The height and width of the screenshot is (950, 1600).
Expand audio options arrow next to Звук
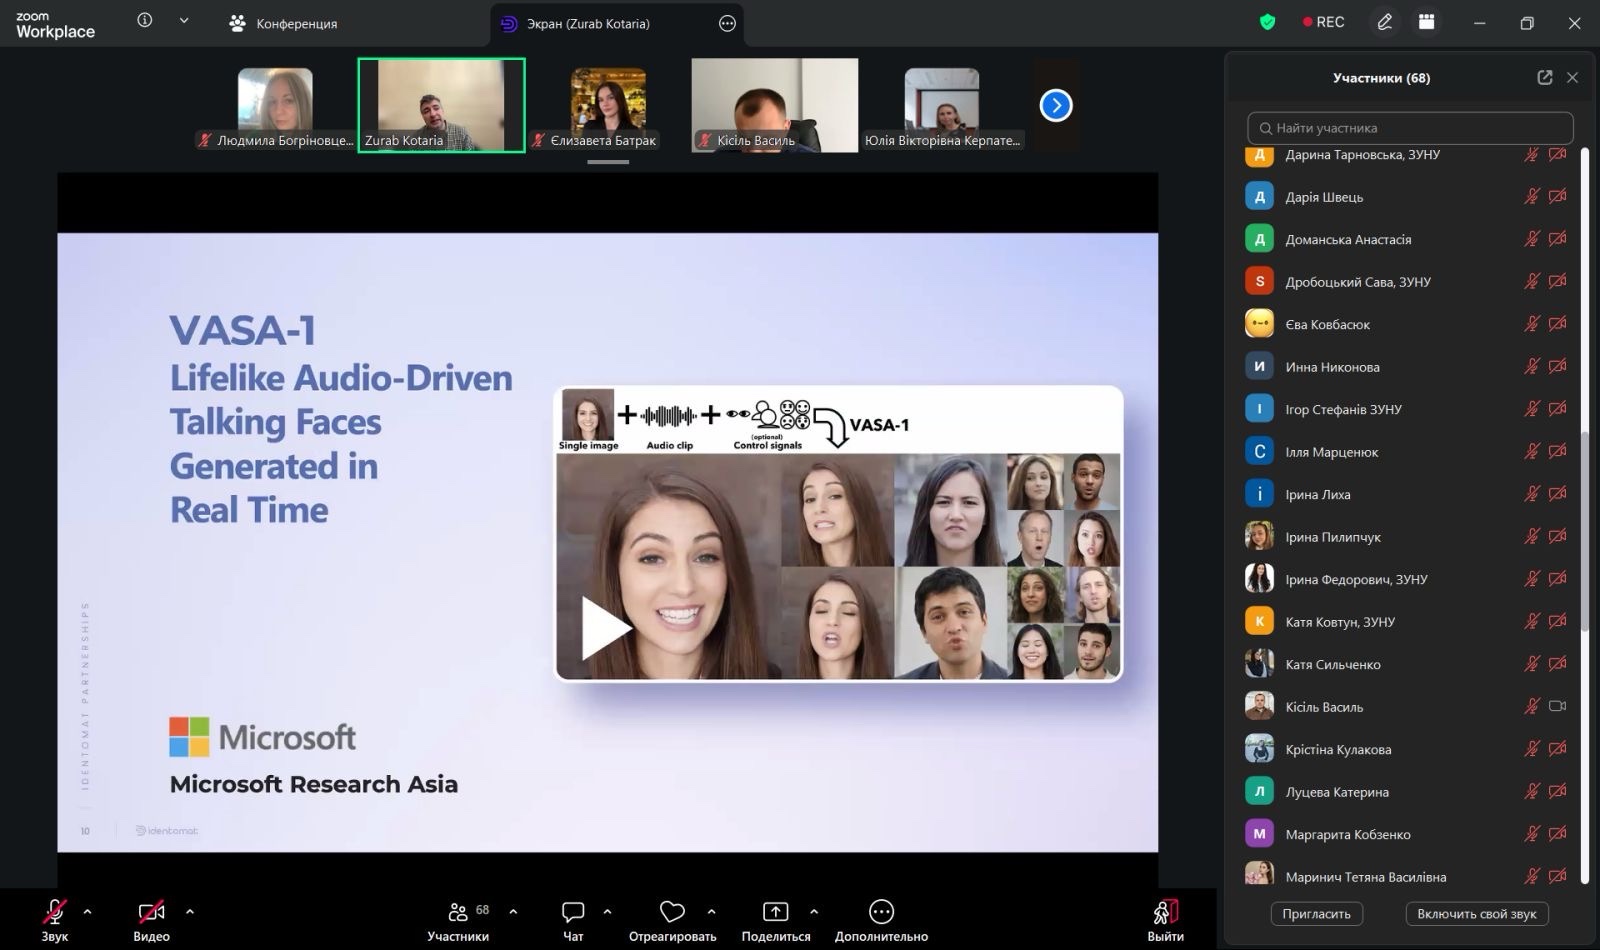tap(87, 911)
